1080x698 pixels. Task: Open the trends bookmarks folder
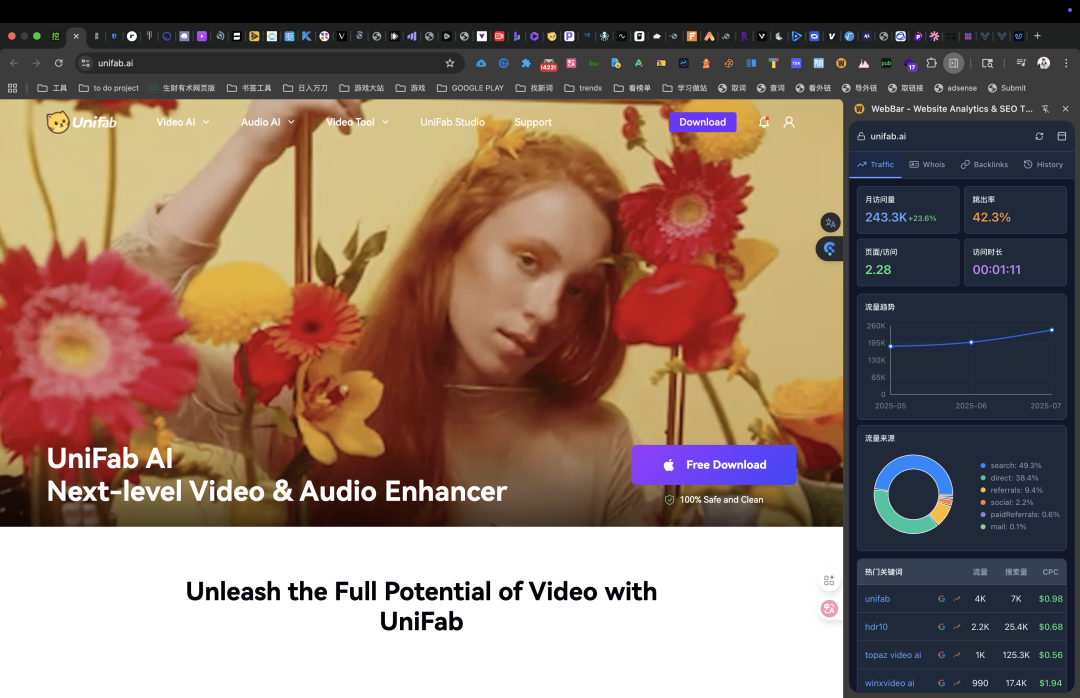point(583,88)
